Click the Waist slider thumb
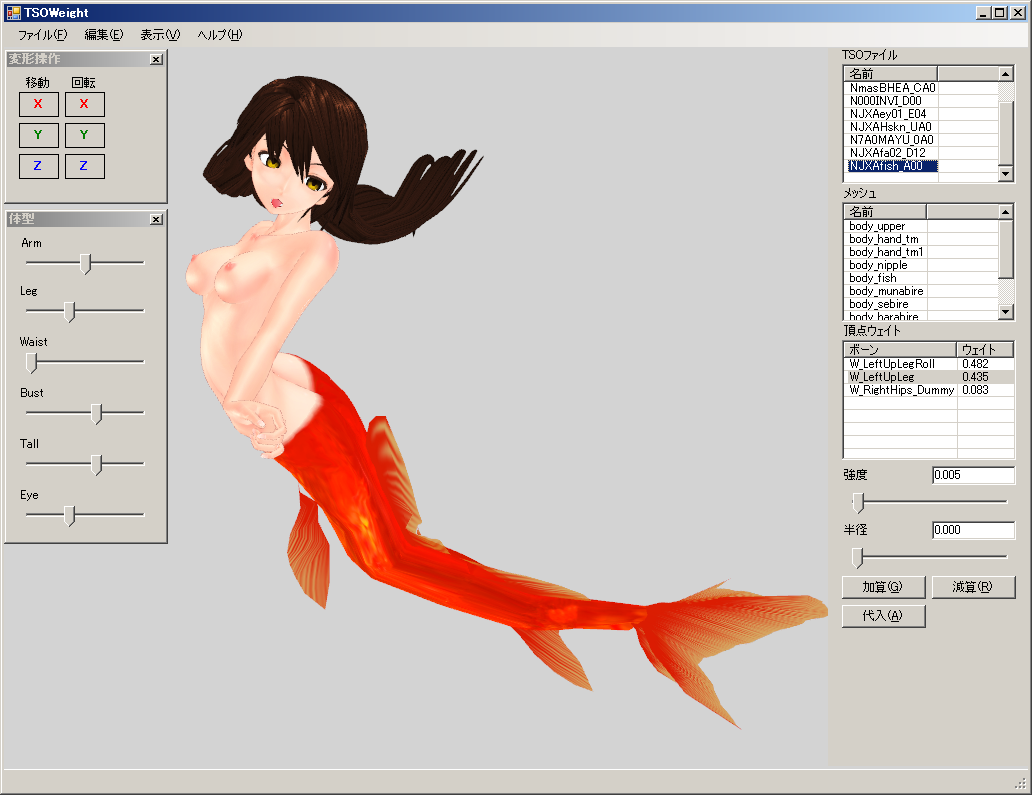Image resolution: width=1032 pixels, height=795 pixels. (31, 362)
